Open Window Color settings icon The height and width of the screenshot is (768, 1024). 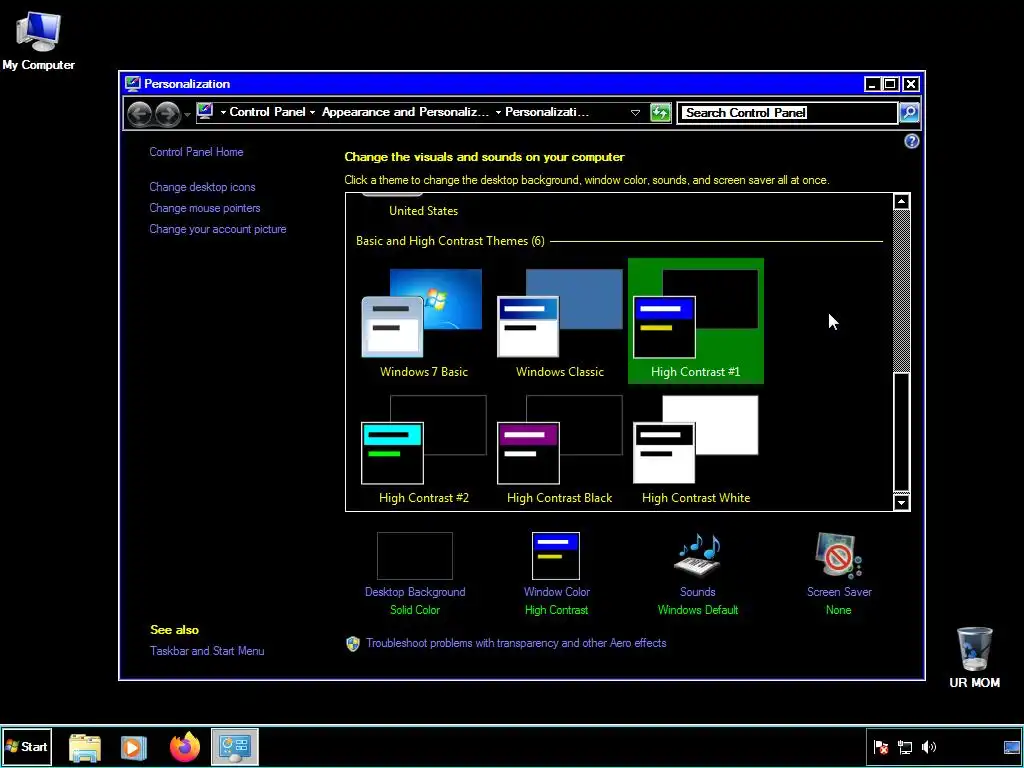[556, 556]
